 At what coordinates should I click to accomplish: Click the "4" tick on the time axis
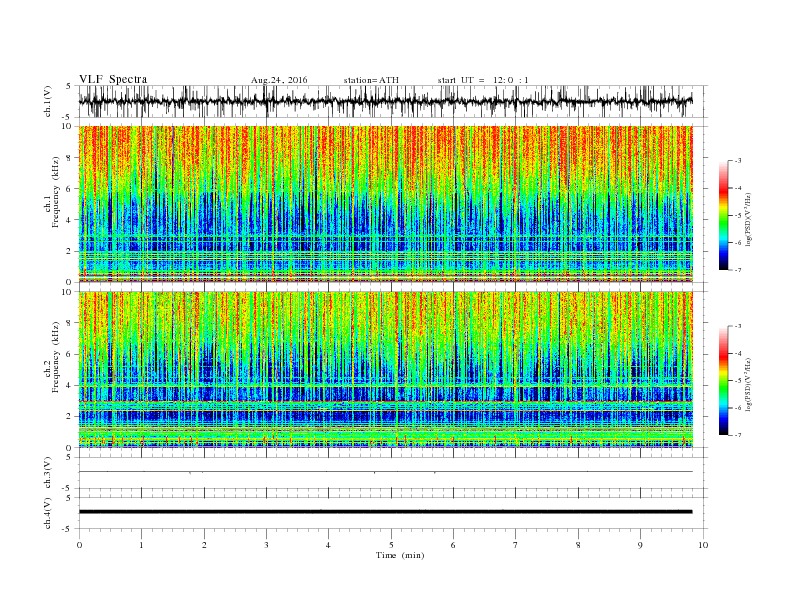tap(328, 545)
